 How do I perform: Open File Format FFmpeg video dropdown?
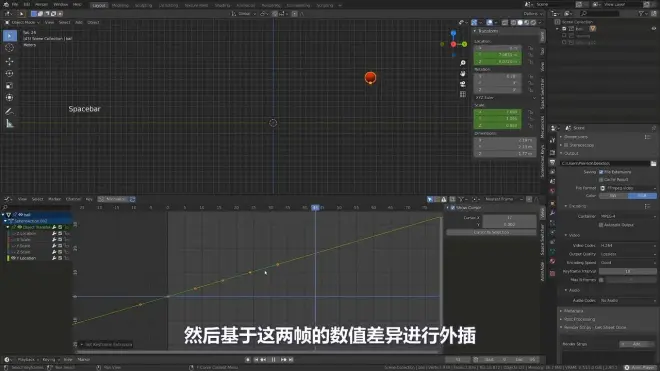coord(628,188)
